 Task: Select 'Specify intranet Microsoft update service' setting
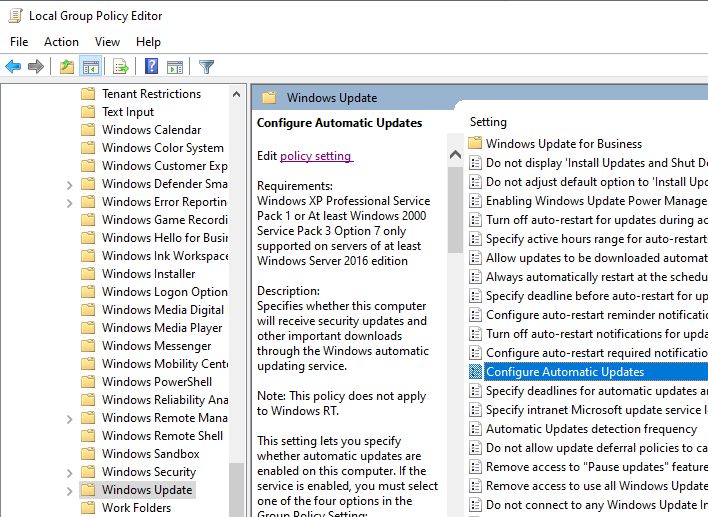[x=596, y=410]
